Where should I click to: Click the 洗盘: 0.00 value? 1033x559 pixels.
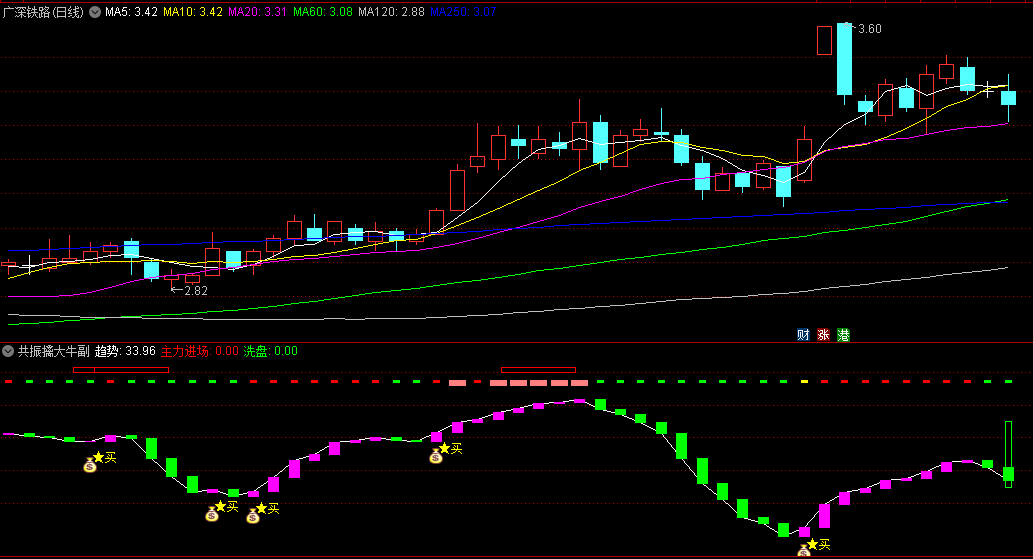(271, 351)
